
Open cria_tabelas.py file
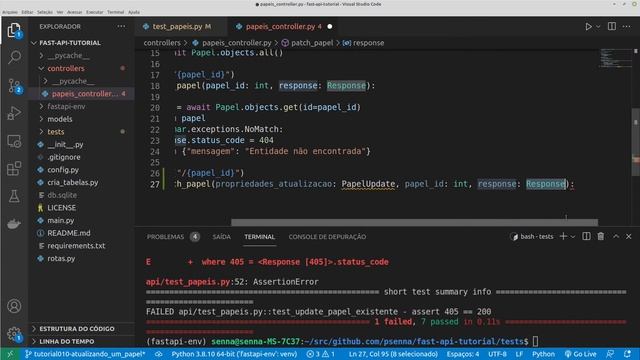pos(72,182)
